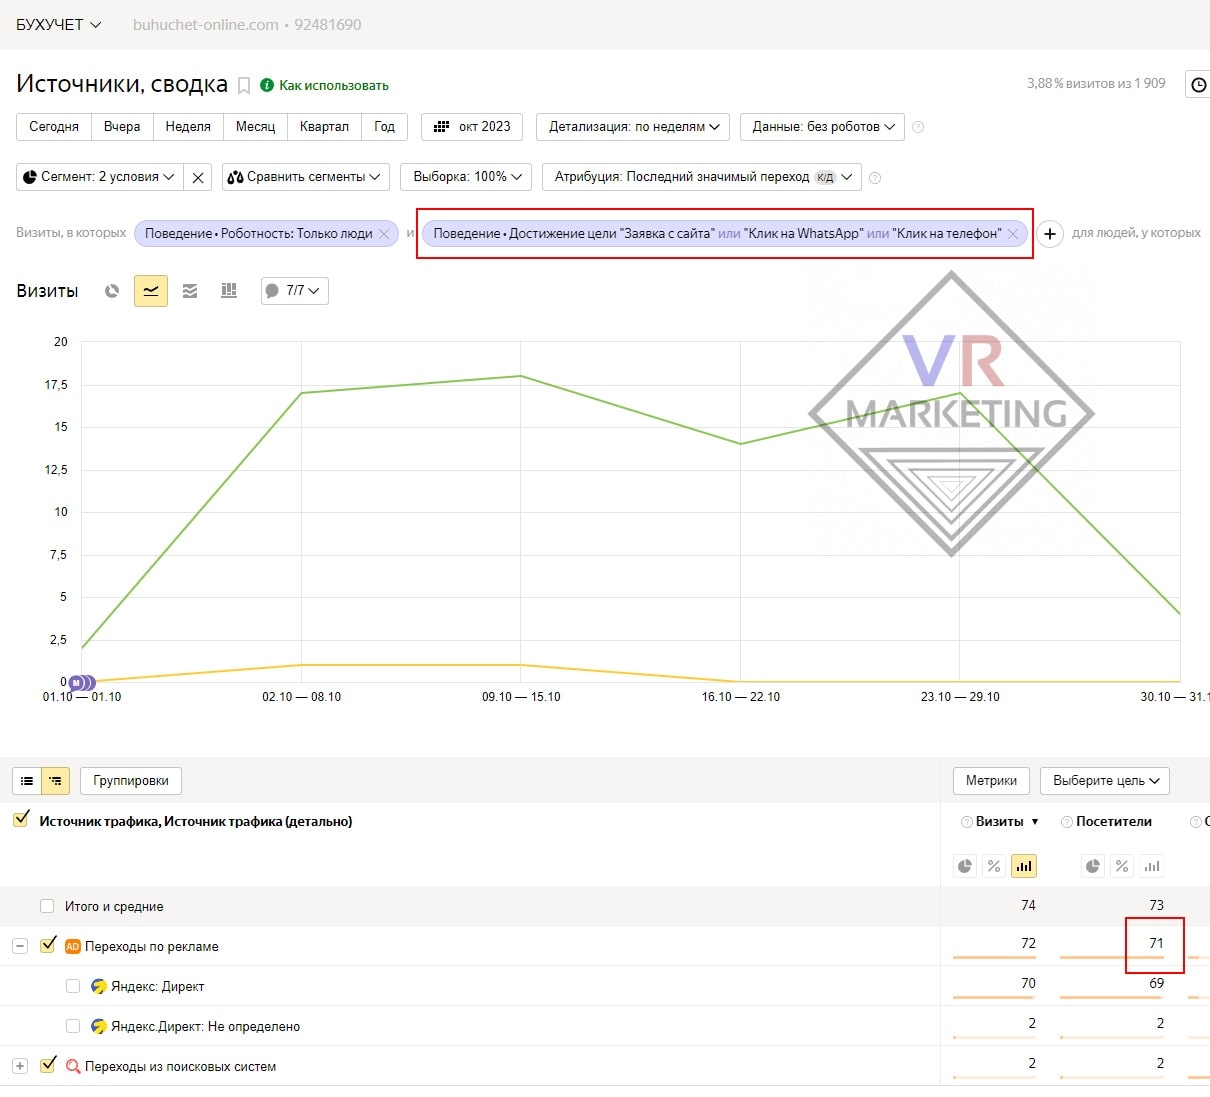Viewport: 1210px width, 1097px height.
Task: Switch table to tree view
Action: pyautogui.click(x=55, y=781)
